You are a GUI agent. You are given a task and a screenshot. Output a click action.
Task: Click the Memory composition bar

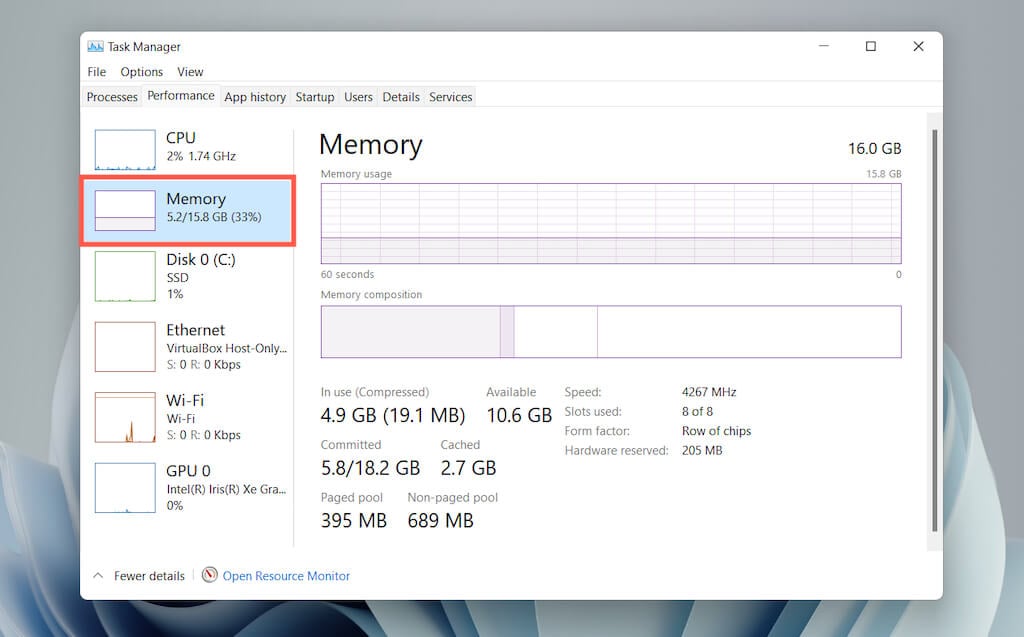610,332
